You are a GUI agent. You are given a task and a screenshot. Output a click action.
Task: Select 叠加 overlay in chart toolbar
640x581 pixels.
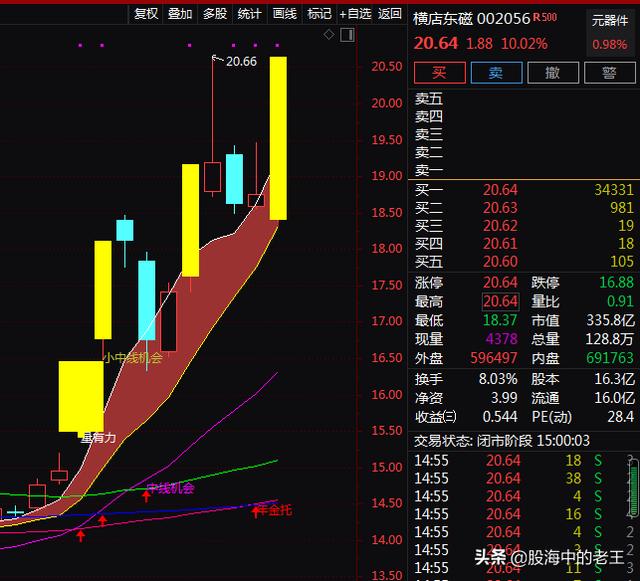(181, 13)
